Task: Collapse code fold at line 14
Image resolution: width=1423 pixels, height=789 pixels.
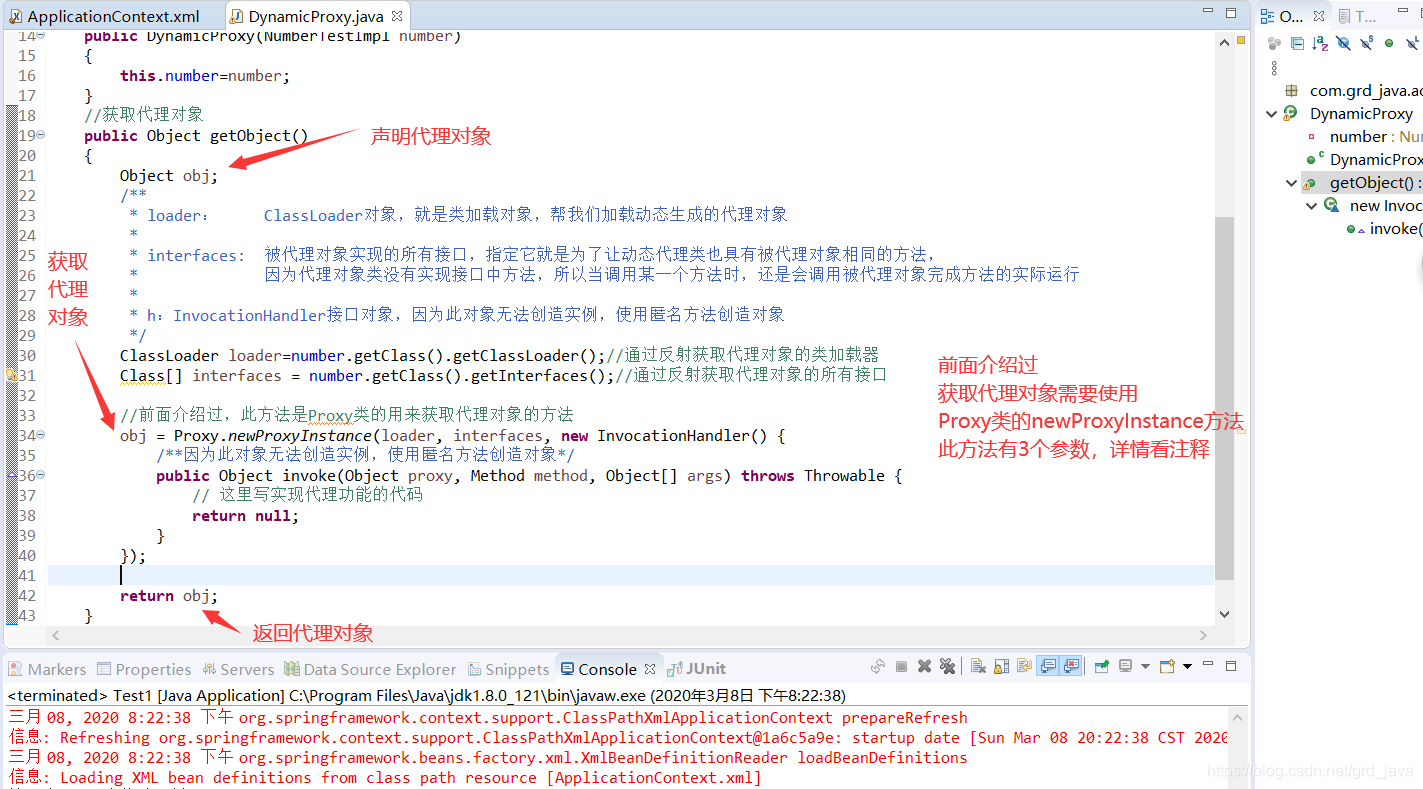Action: [41, 36]
